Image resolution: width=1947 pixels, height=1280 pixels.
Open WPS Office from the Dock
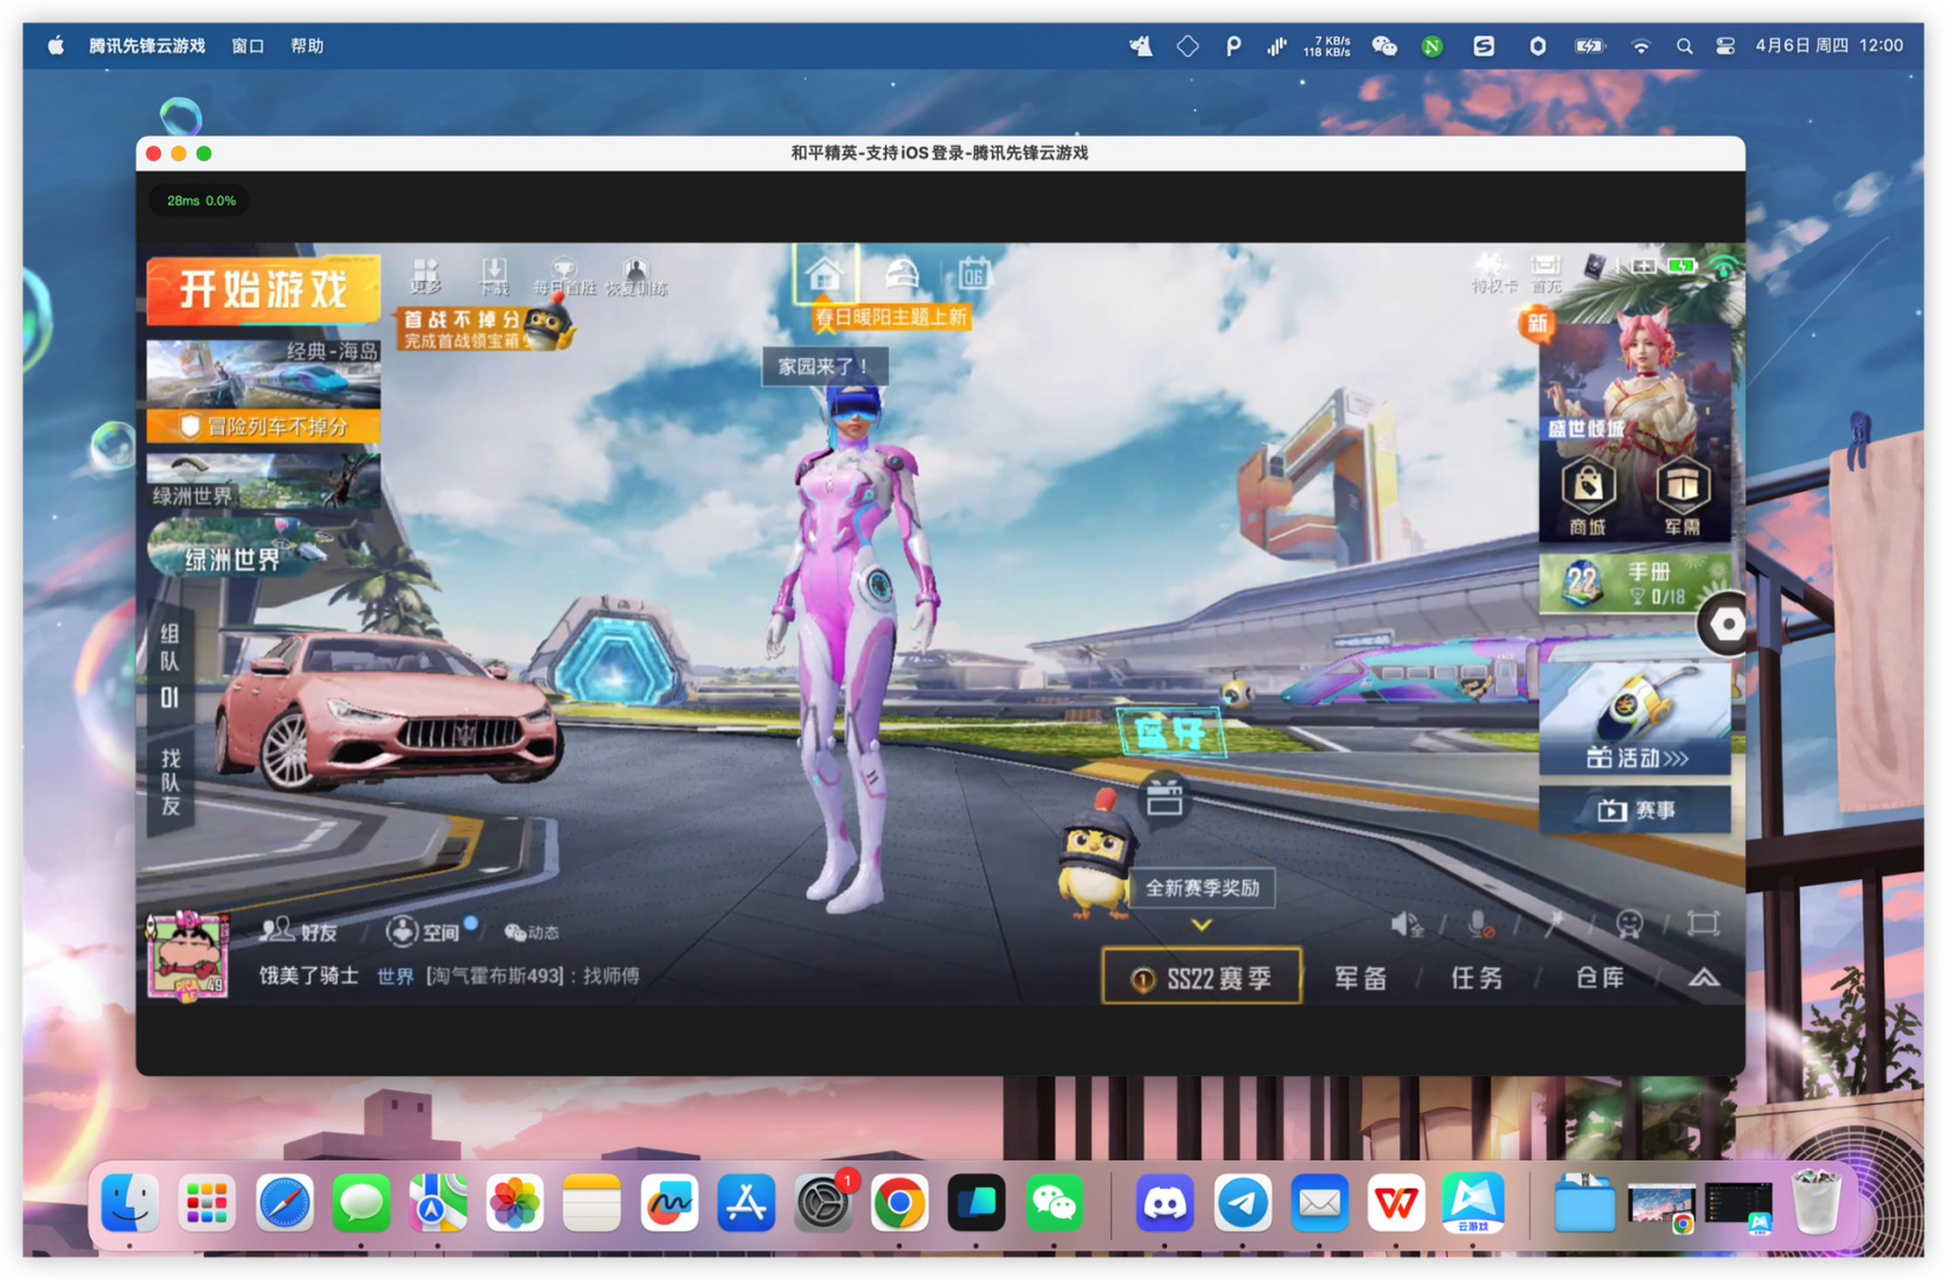coord(1396,1203)
